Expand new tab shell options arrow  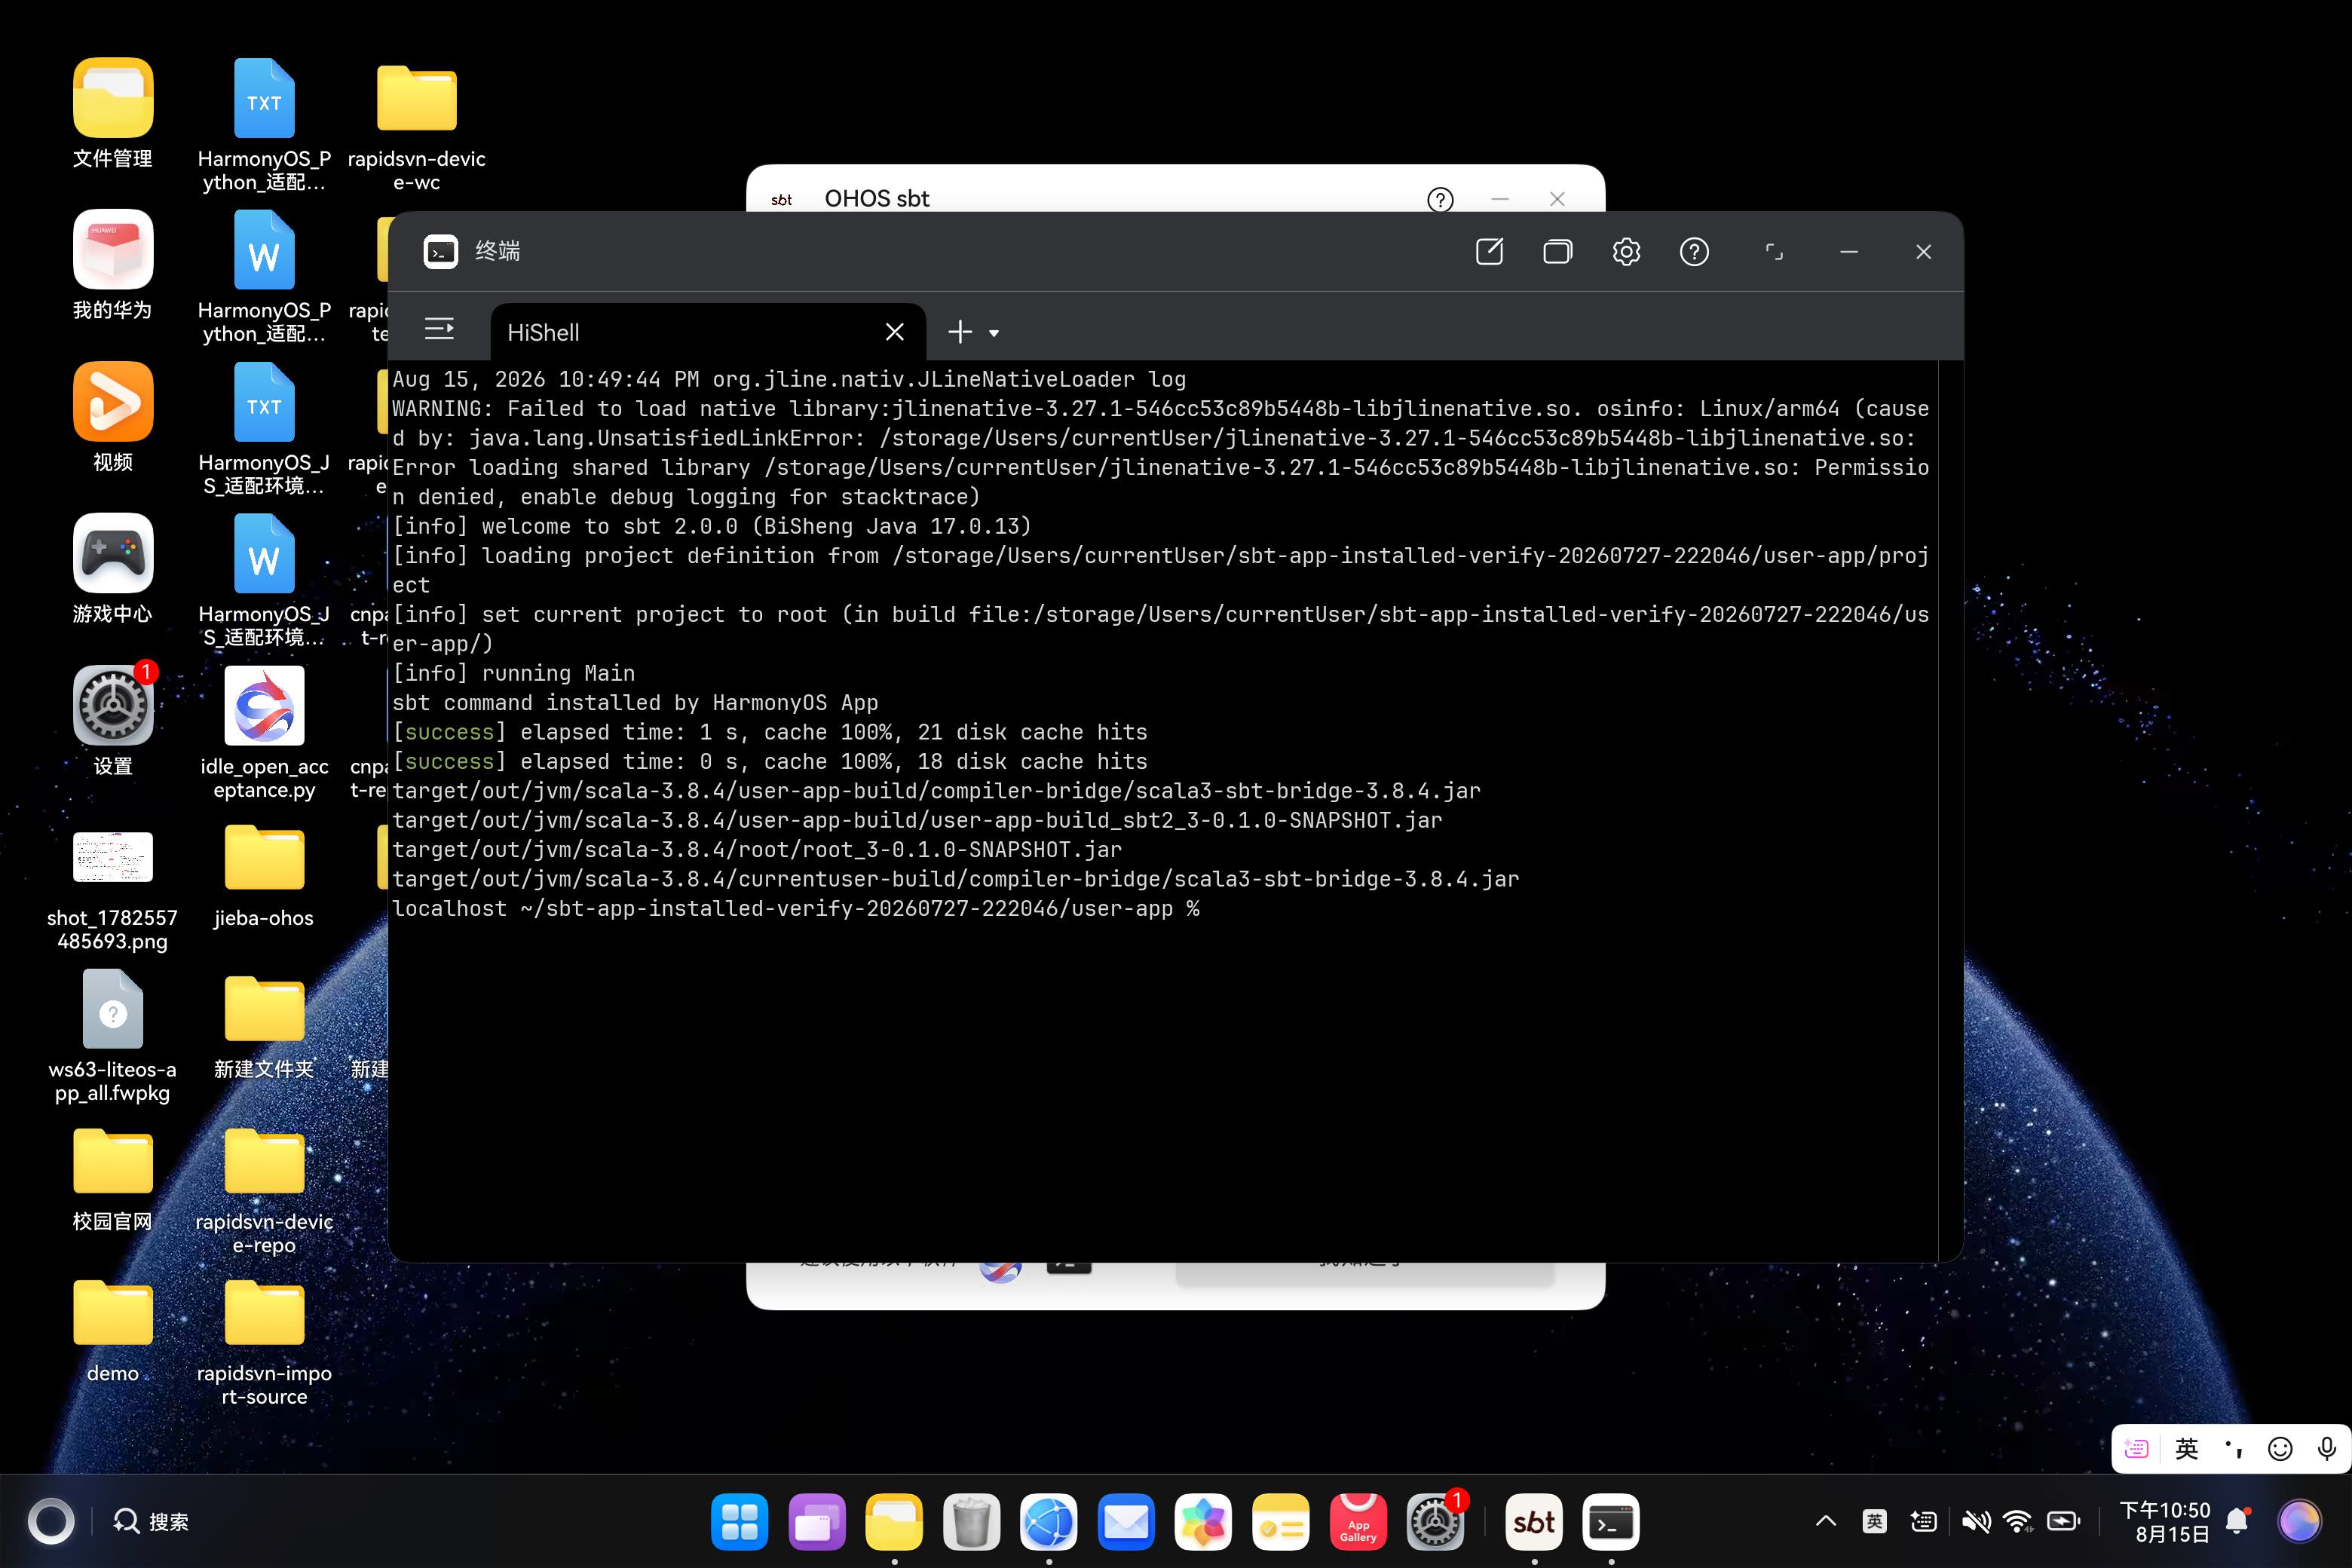tap(994, 333)
